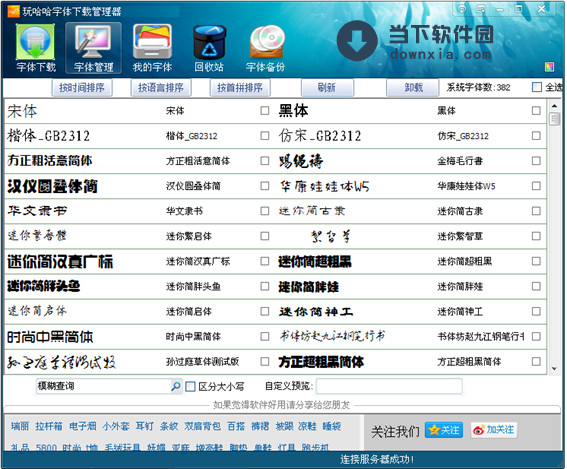The image size is (567, 469).
Task: Enable 区分大小写 case-sensitive option
Action: (x=190, y=387)
